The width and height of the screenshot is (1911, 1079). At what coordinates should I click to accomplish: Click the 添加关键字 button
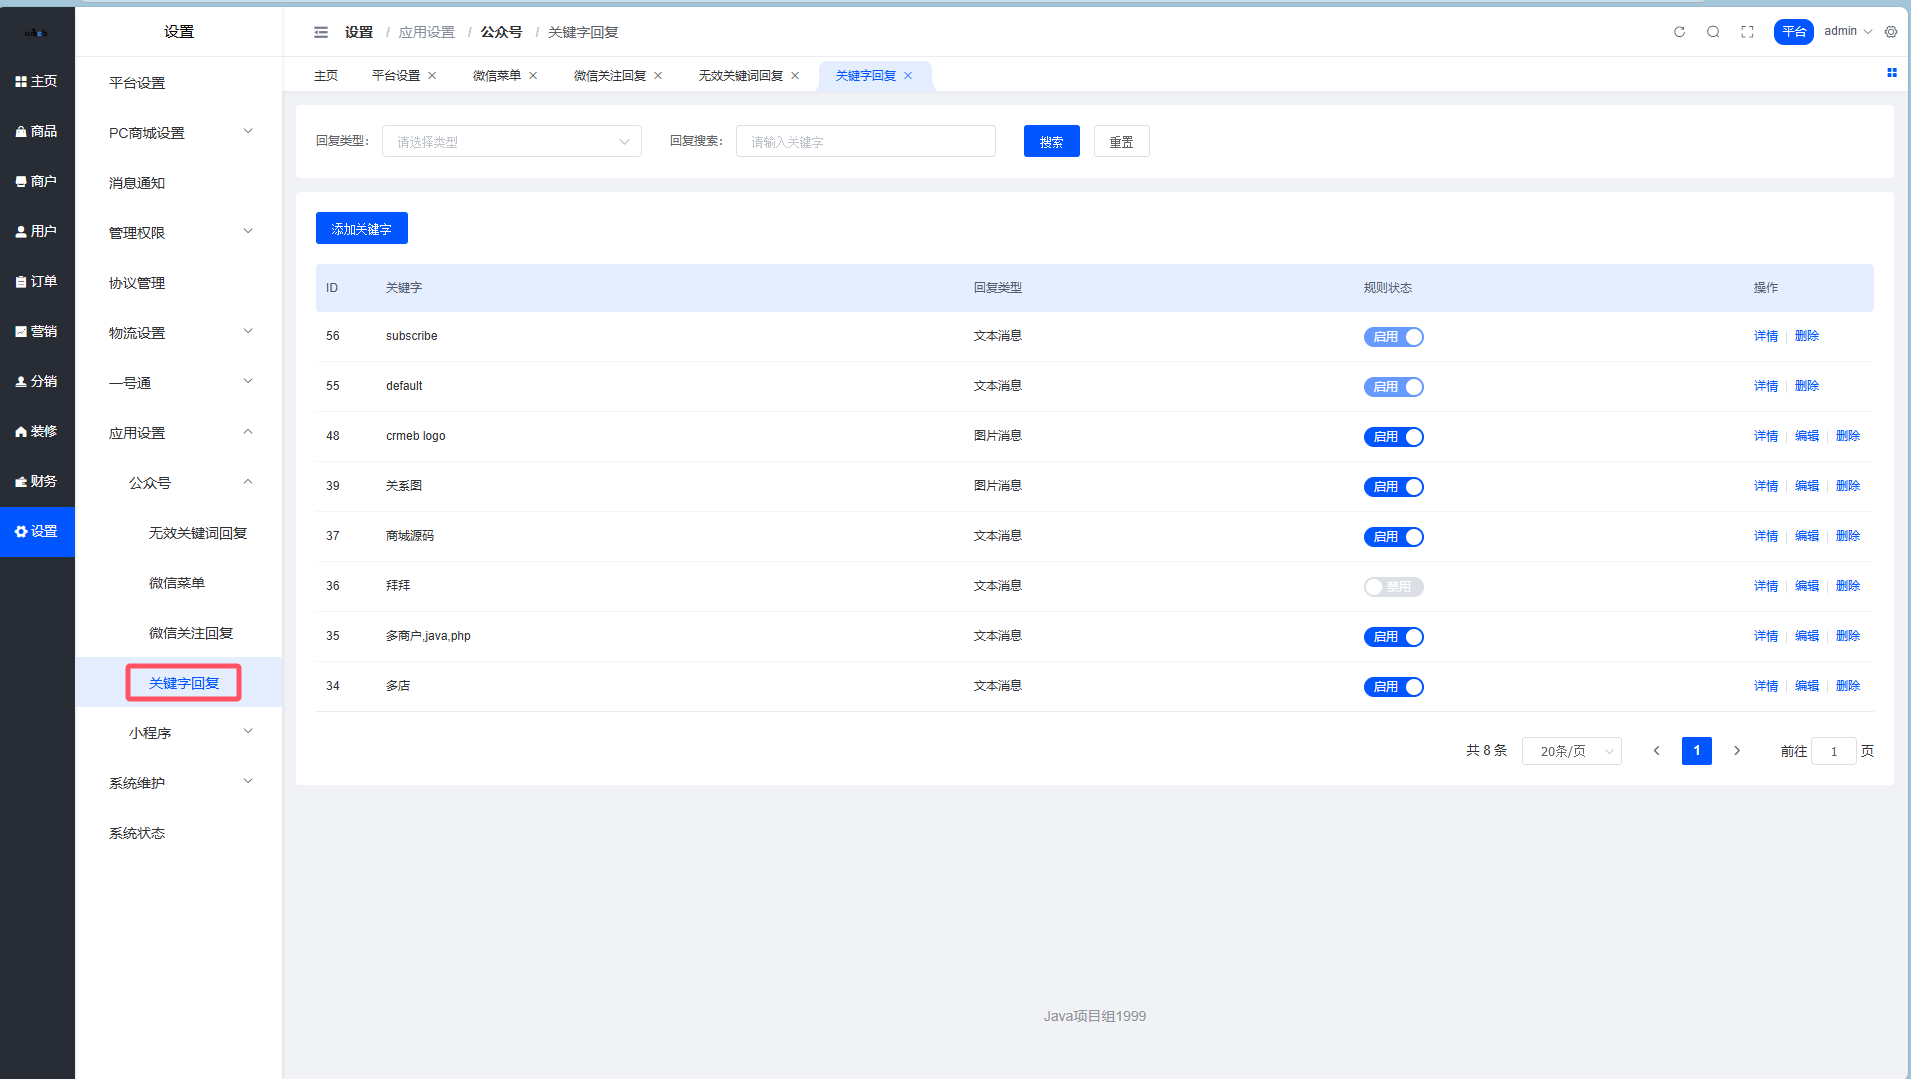coord(361,229)
